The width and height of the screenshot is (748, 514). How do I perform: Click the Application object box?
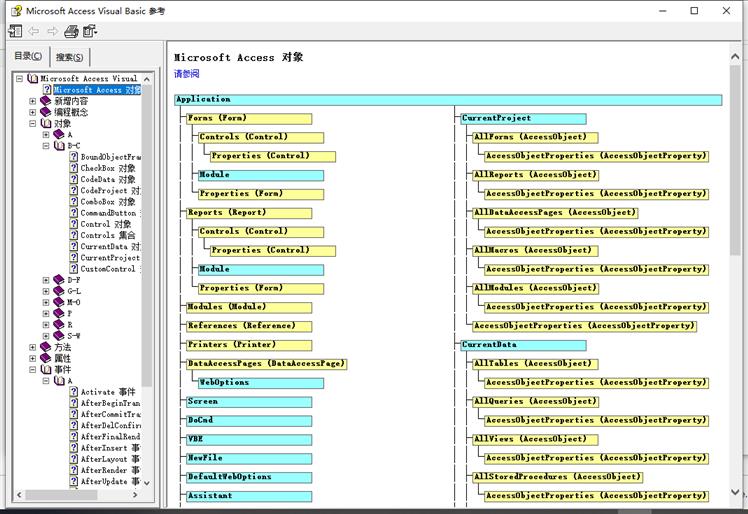coord(448,99)
